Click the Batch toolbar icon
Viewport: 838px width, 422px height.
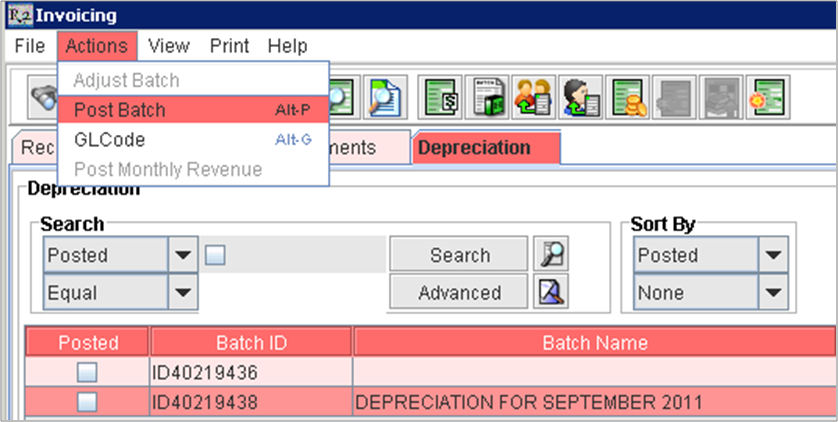click(x=487, y=97)
